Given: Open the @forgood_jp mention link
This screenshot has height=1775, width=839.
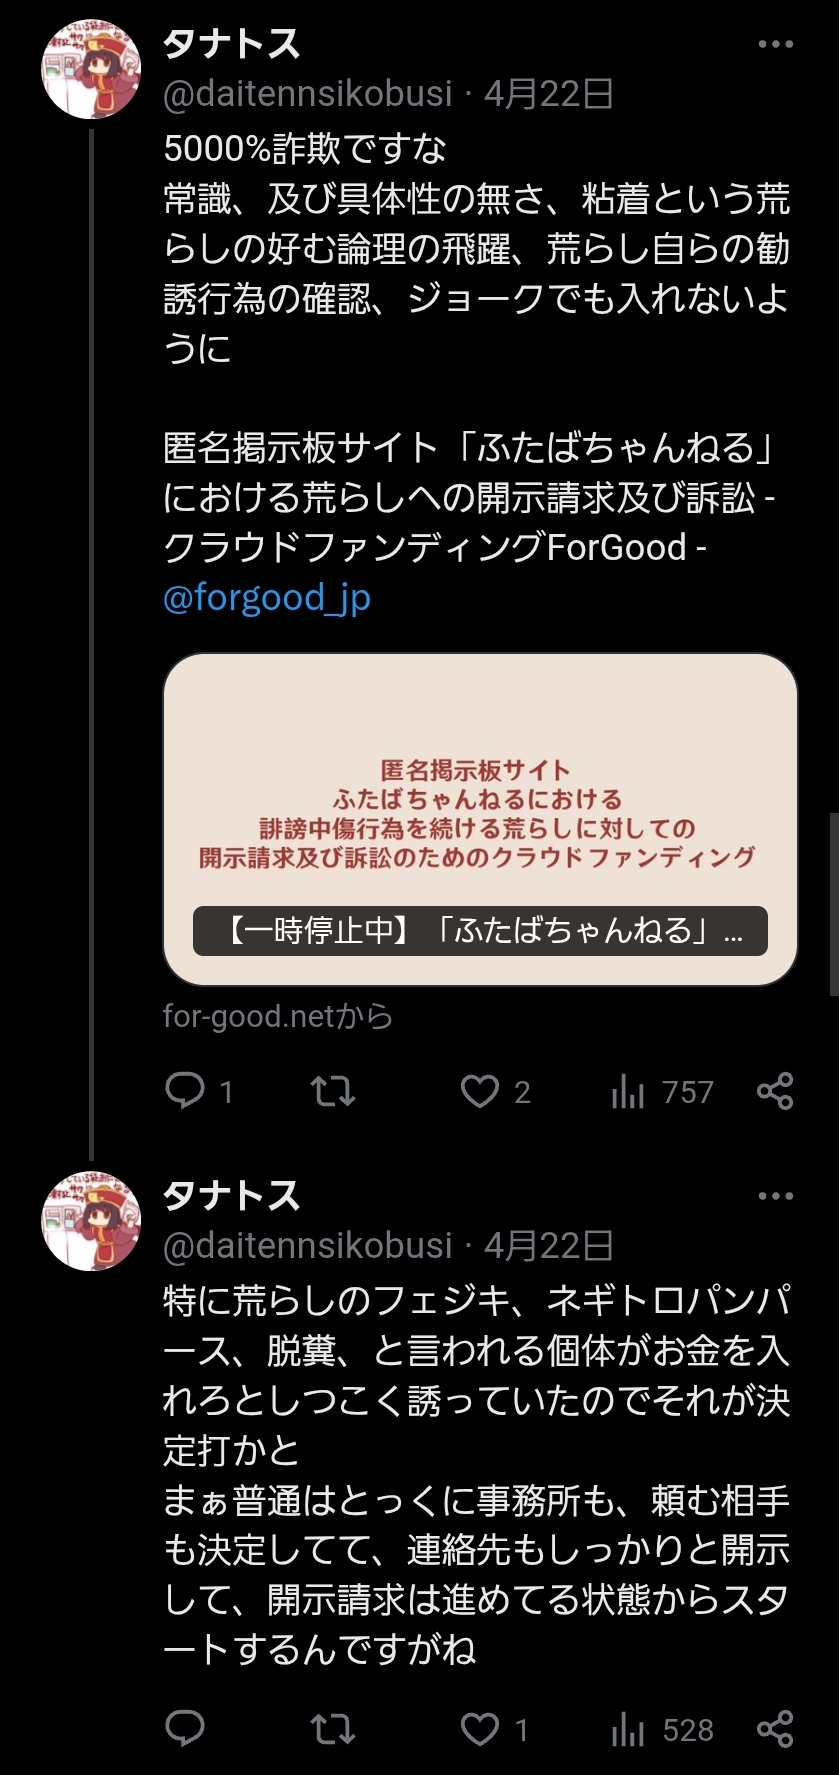Looking at the screenshot, I should pos(267,598).
